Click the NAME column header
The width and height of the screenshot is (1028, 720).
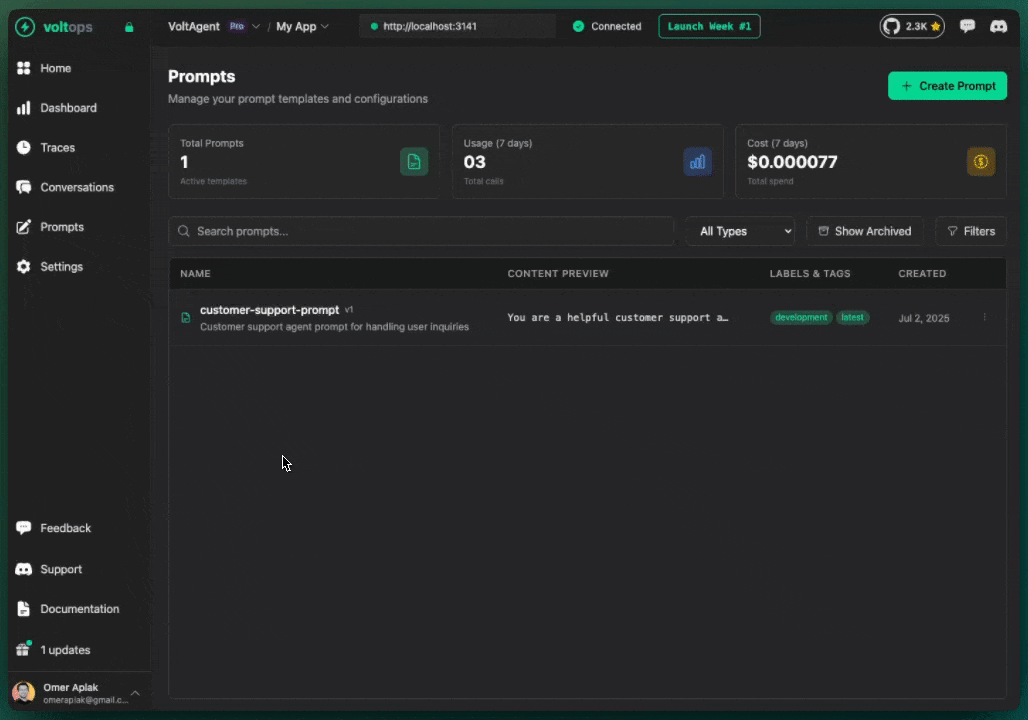click(195, 273)
